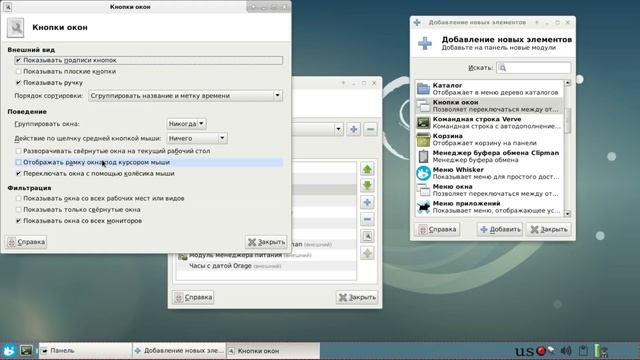Toggle 'Показывать окна со всех рабочих мест' checkbox
Image resolution: width=640 pixels, height=360 pixels.
click(x=18, y=198)
